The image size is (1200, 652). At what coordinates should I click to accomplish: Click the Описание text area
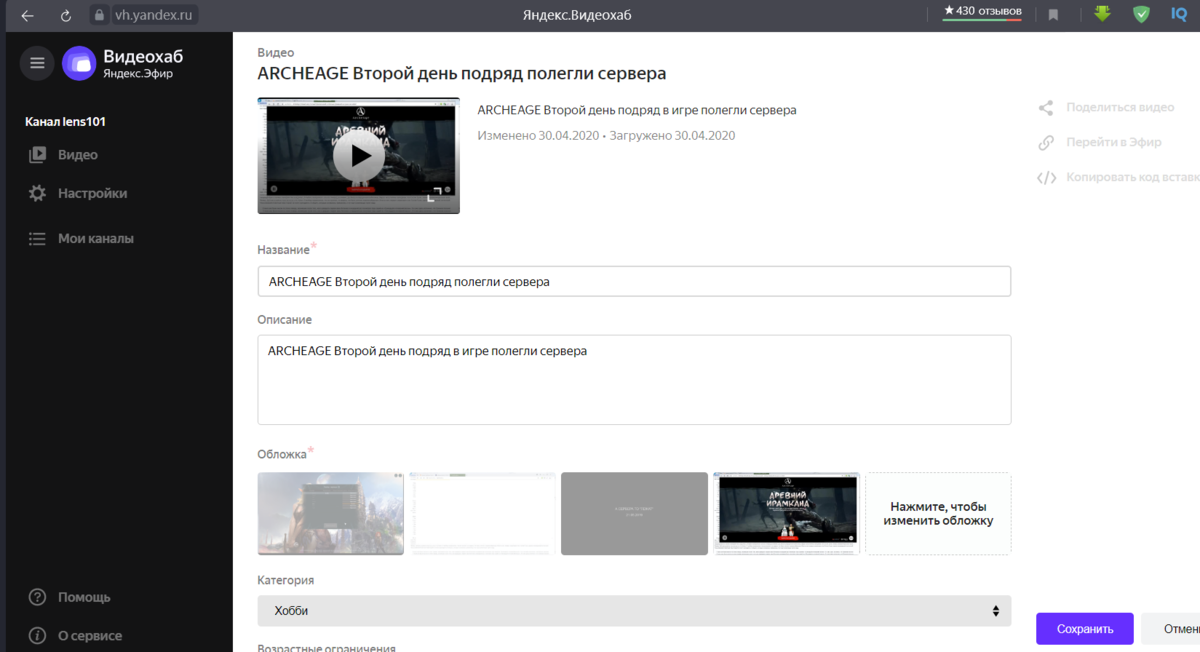(634, 379)
